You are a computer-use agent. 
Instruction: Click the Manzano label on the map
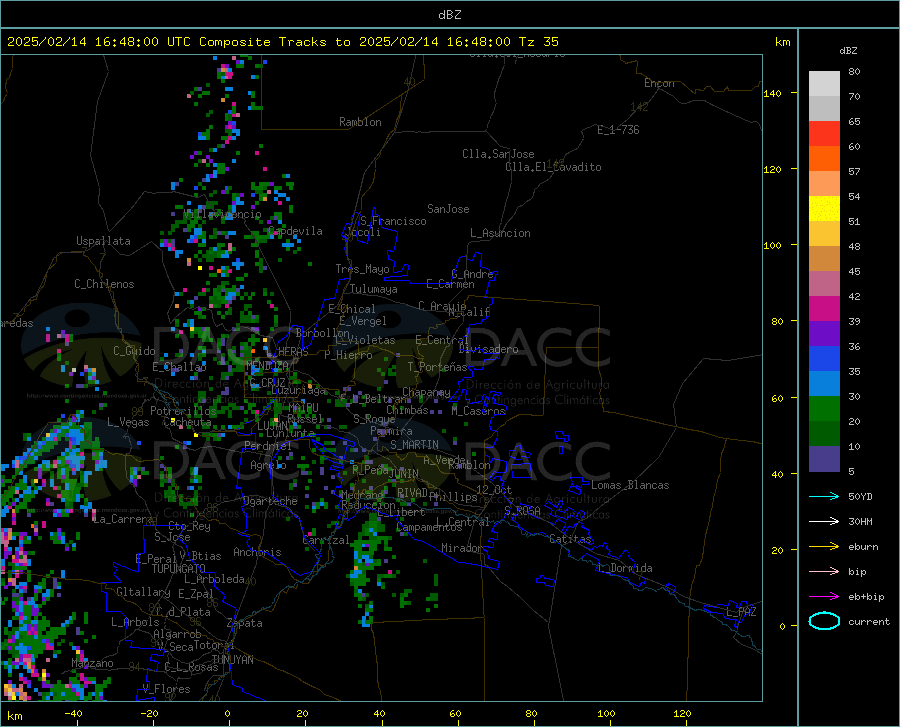click(x=92, y=663)
